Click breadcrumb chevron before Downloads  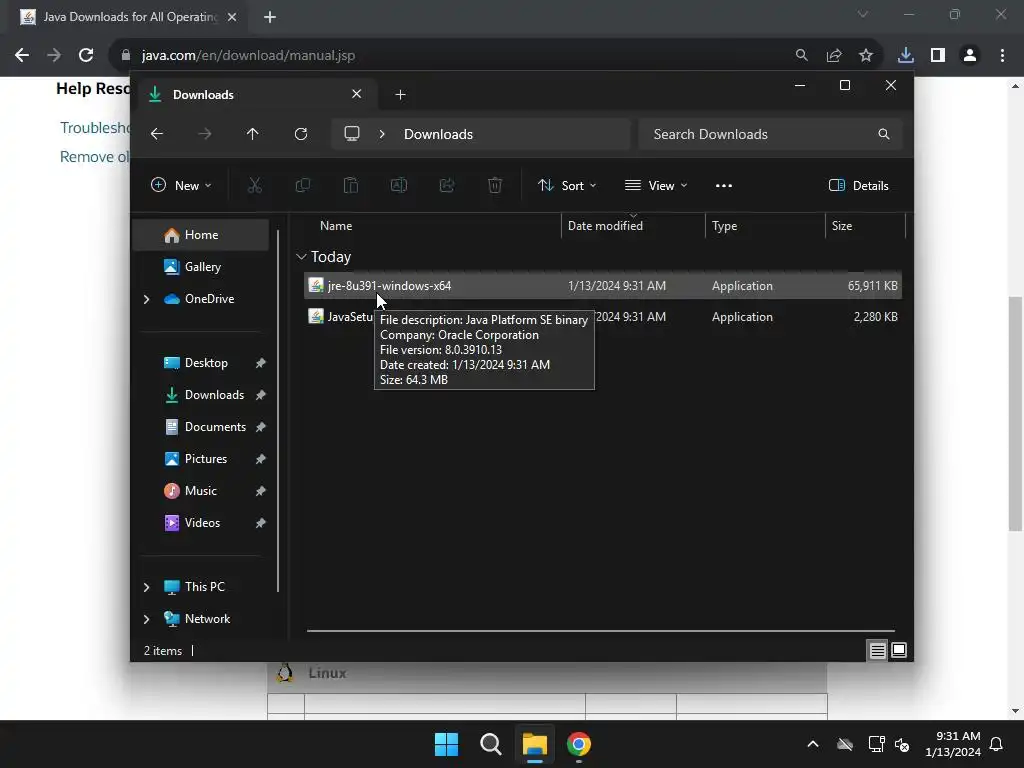click(x=382, y=134)
